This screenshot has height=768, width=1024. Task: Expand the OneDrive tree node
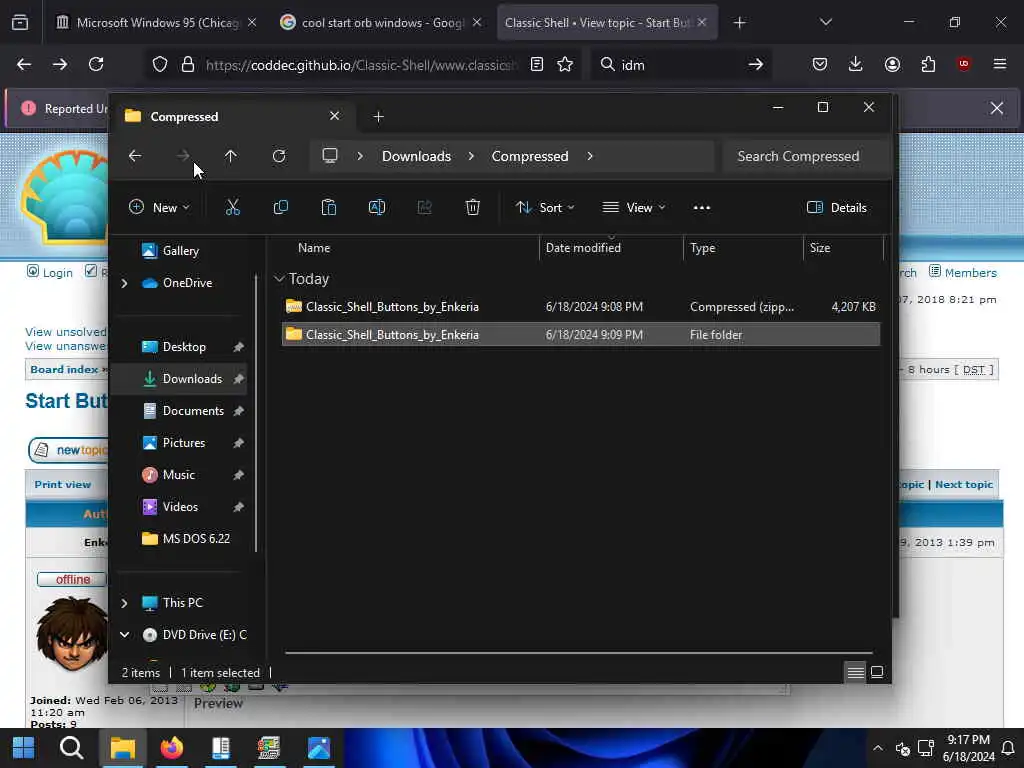click(124, 283)
